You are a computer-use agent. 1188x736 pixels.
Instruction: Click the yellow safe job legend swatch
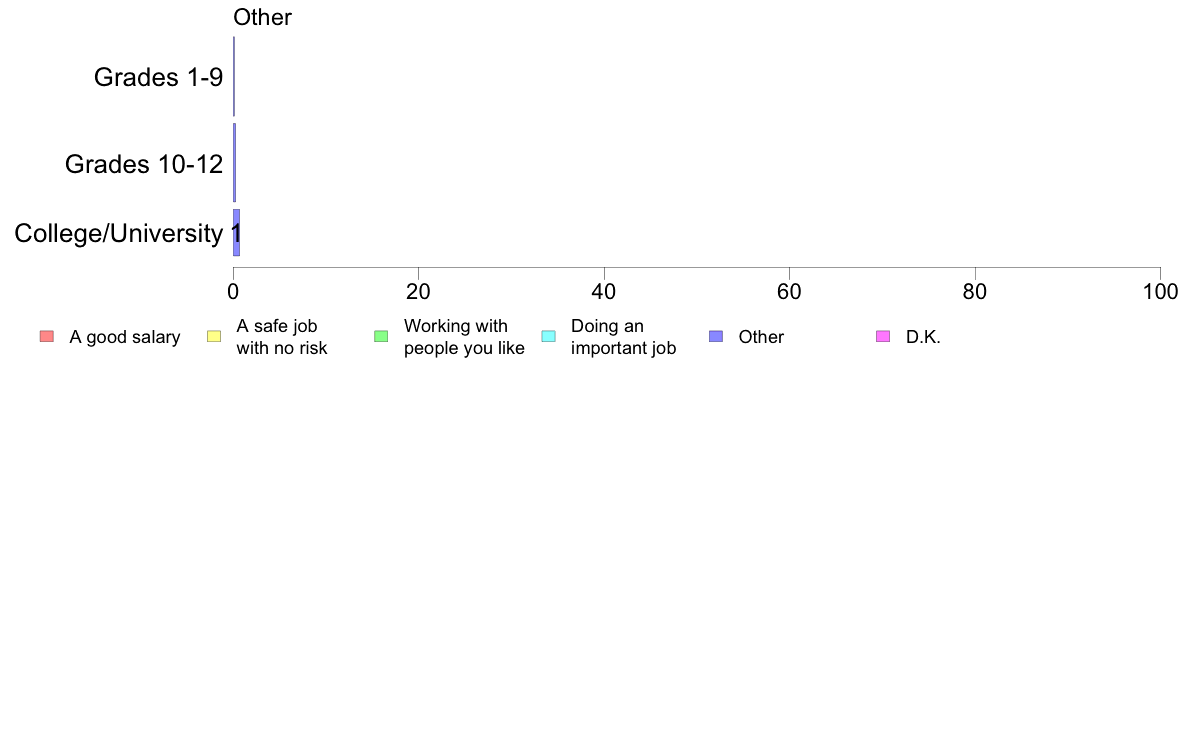[214, 337]
